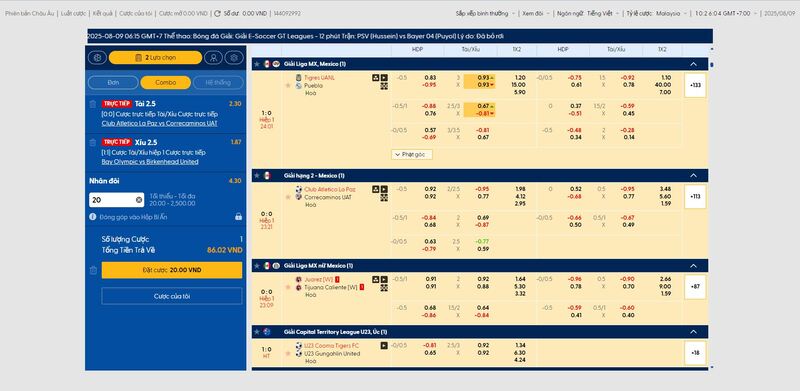
Task: Open Luật cược in the top menu
Action: point(73,14)
